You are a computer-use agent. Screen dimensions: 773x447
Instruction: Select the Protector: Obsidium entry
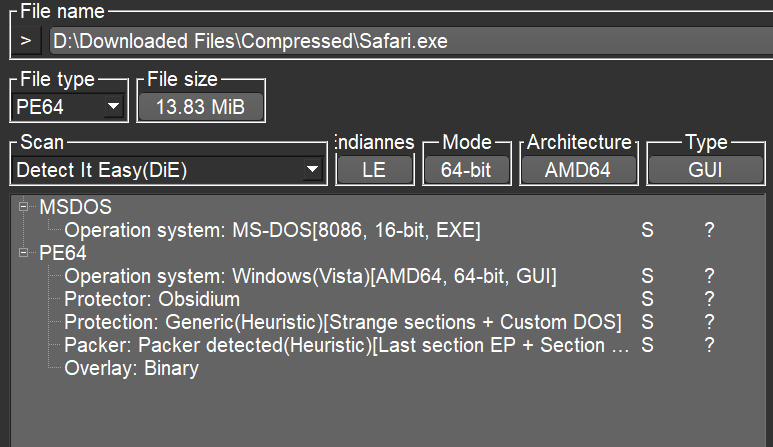[152, 299]
